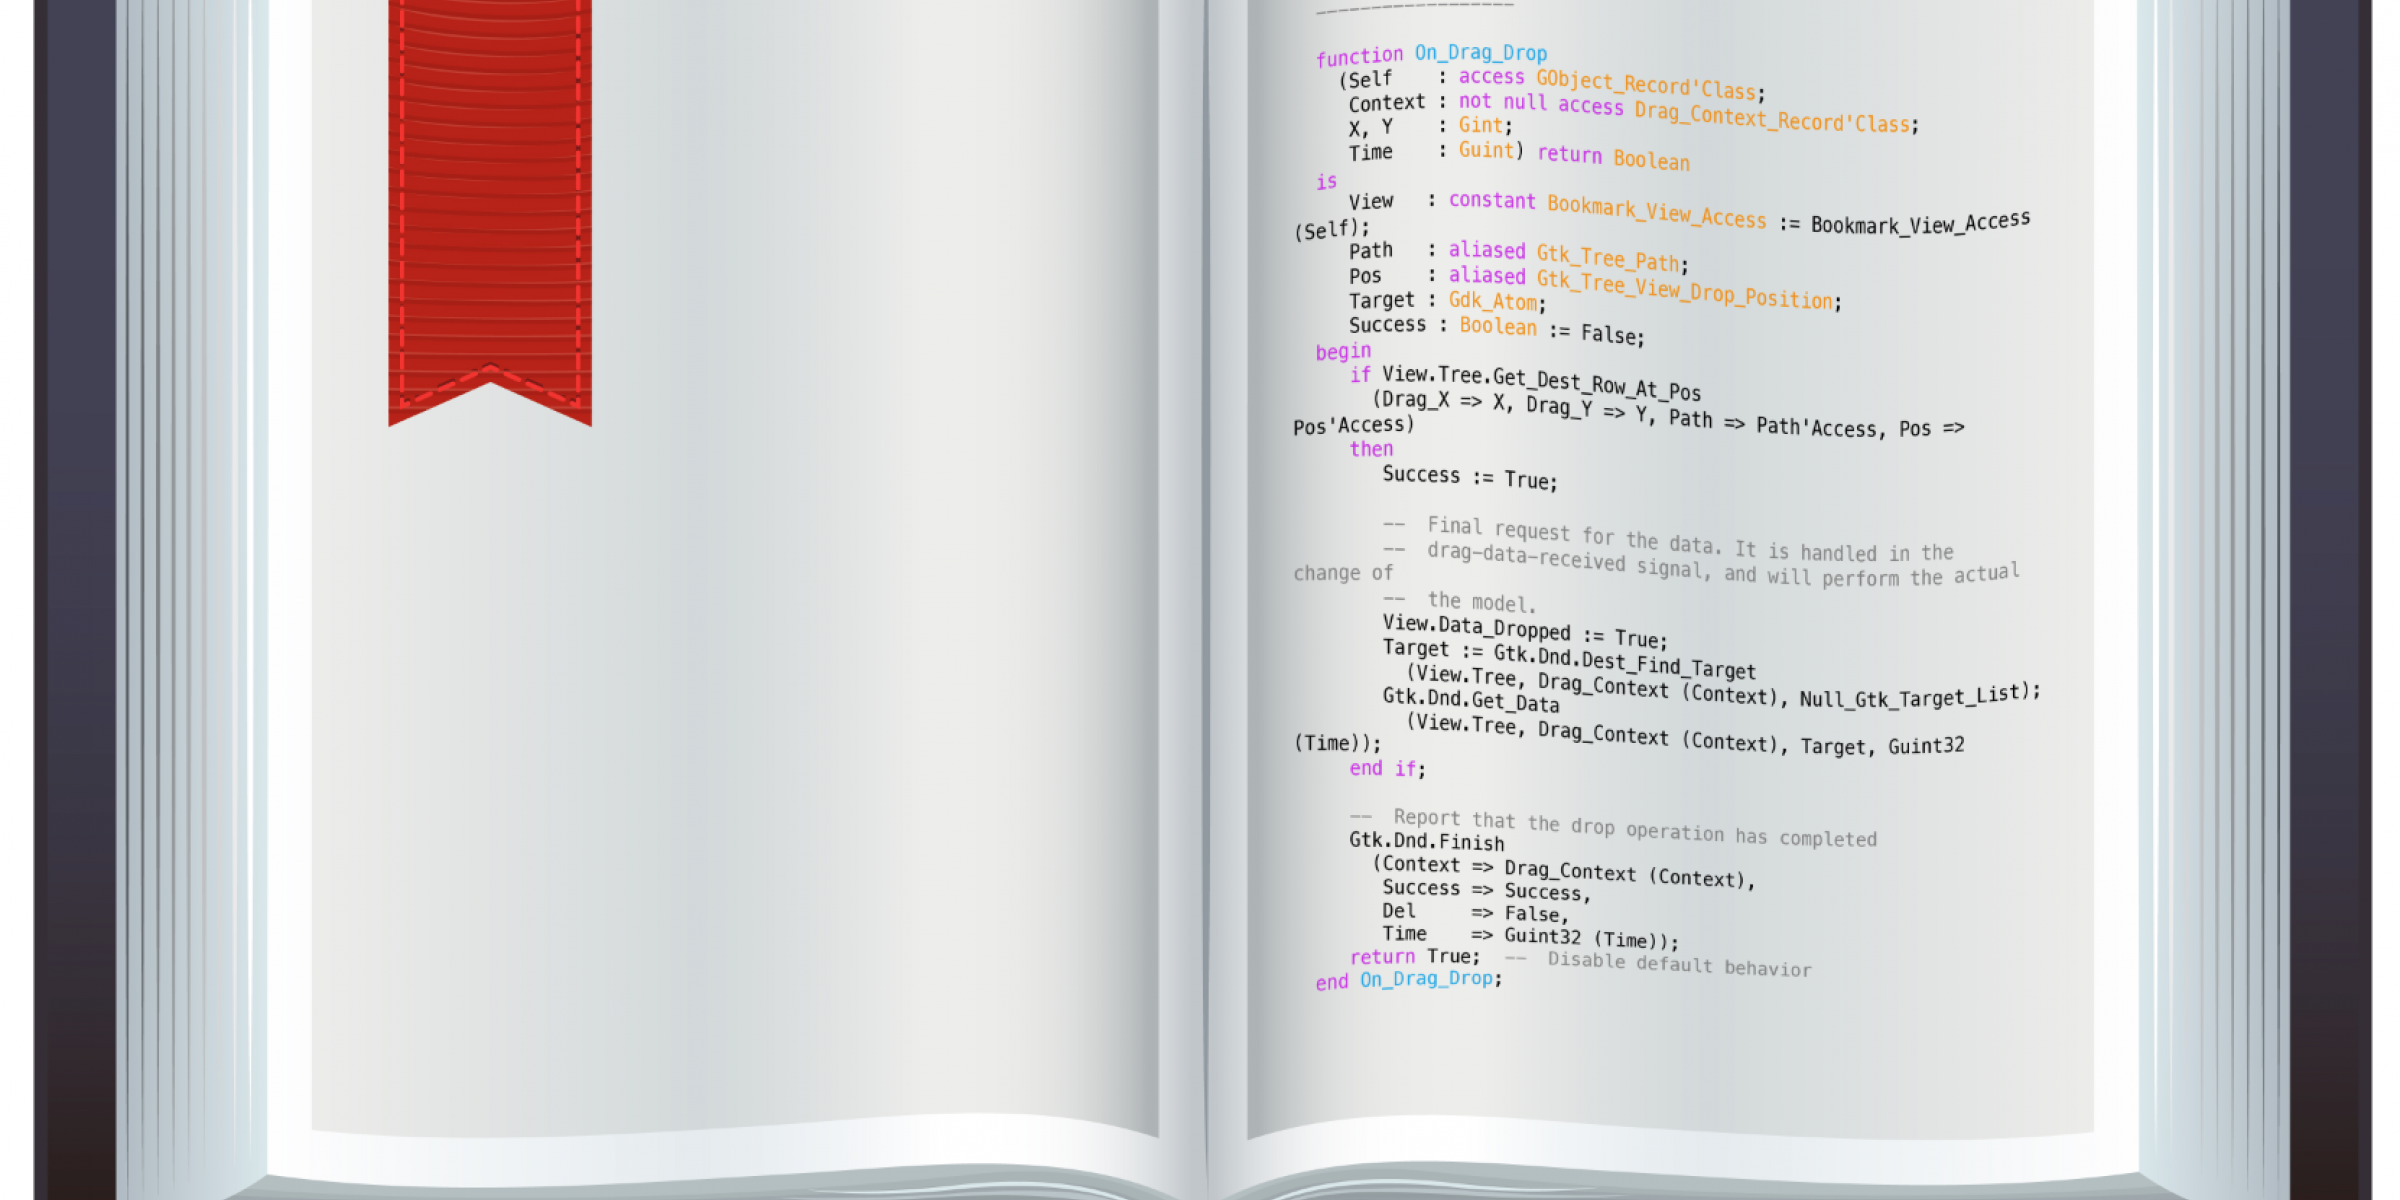Click the wrapped "(Self);" line fragment
Viewport: 2400px width, 1200px height.
[x=1331, y=229]
